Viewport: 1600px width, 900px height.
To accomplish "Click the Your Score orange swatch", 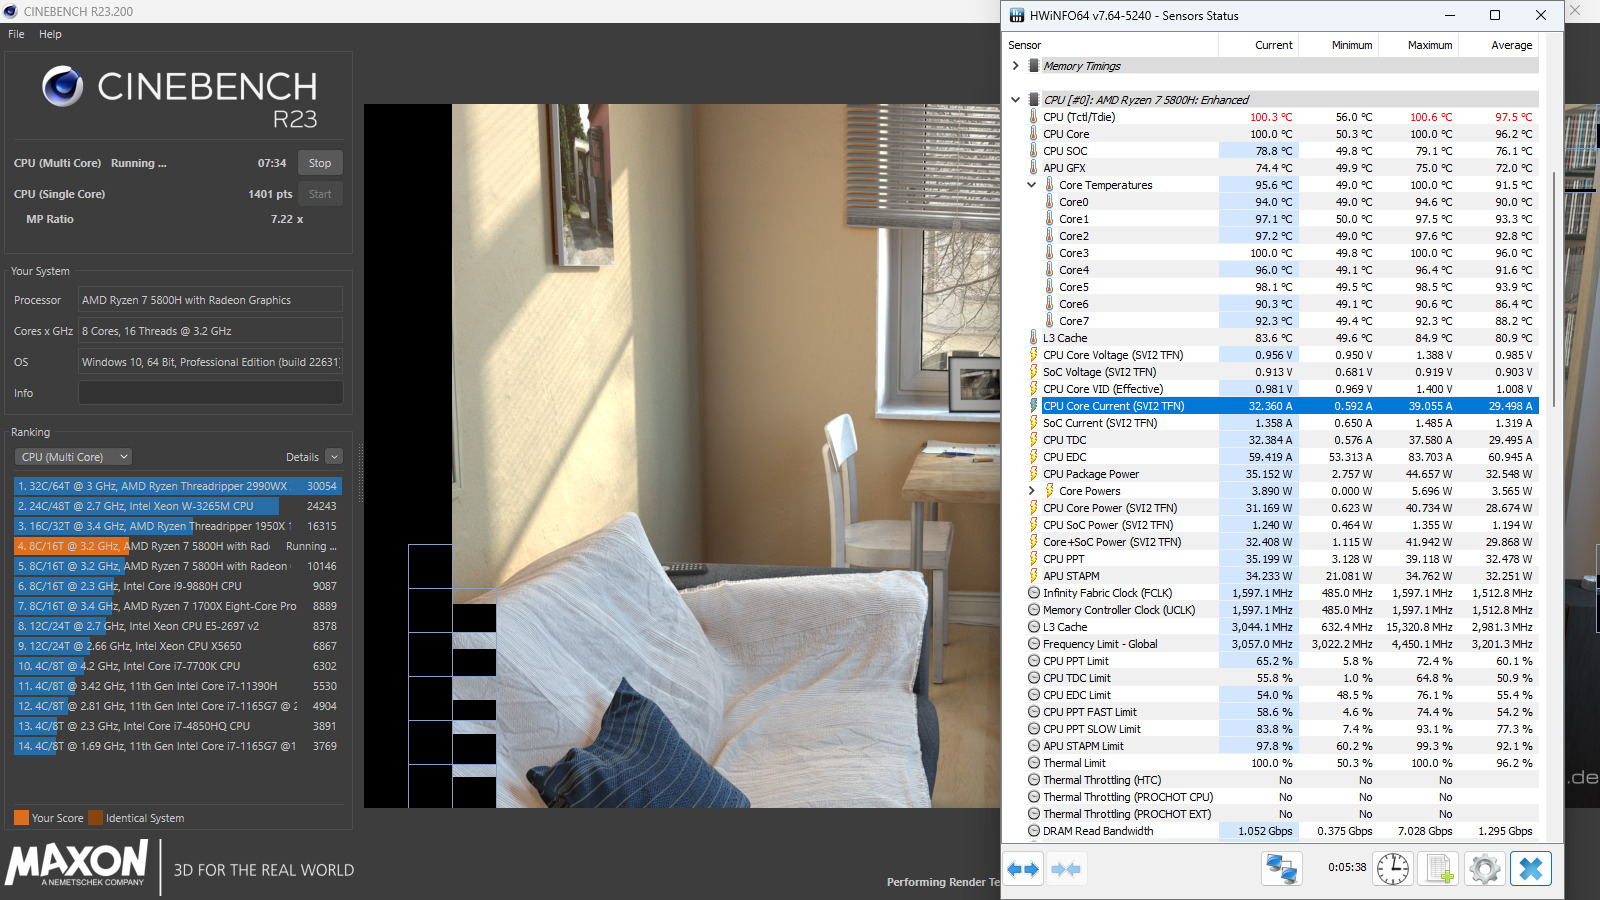I will pos(21,818).
